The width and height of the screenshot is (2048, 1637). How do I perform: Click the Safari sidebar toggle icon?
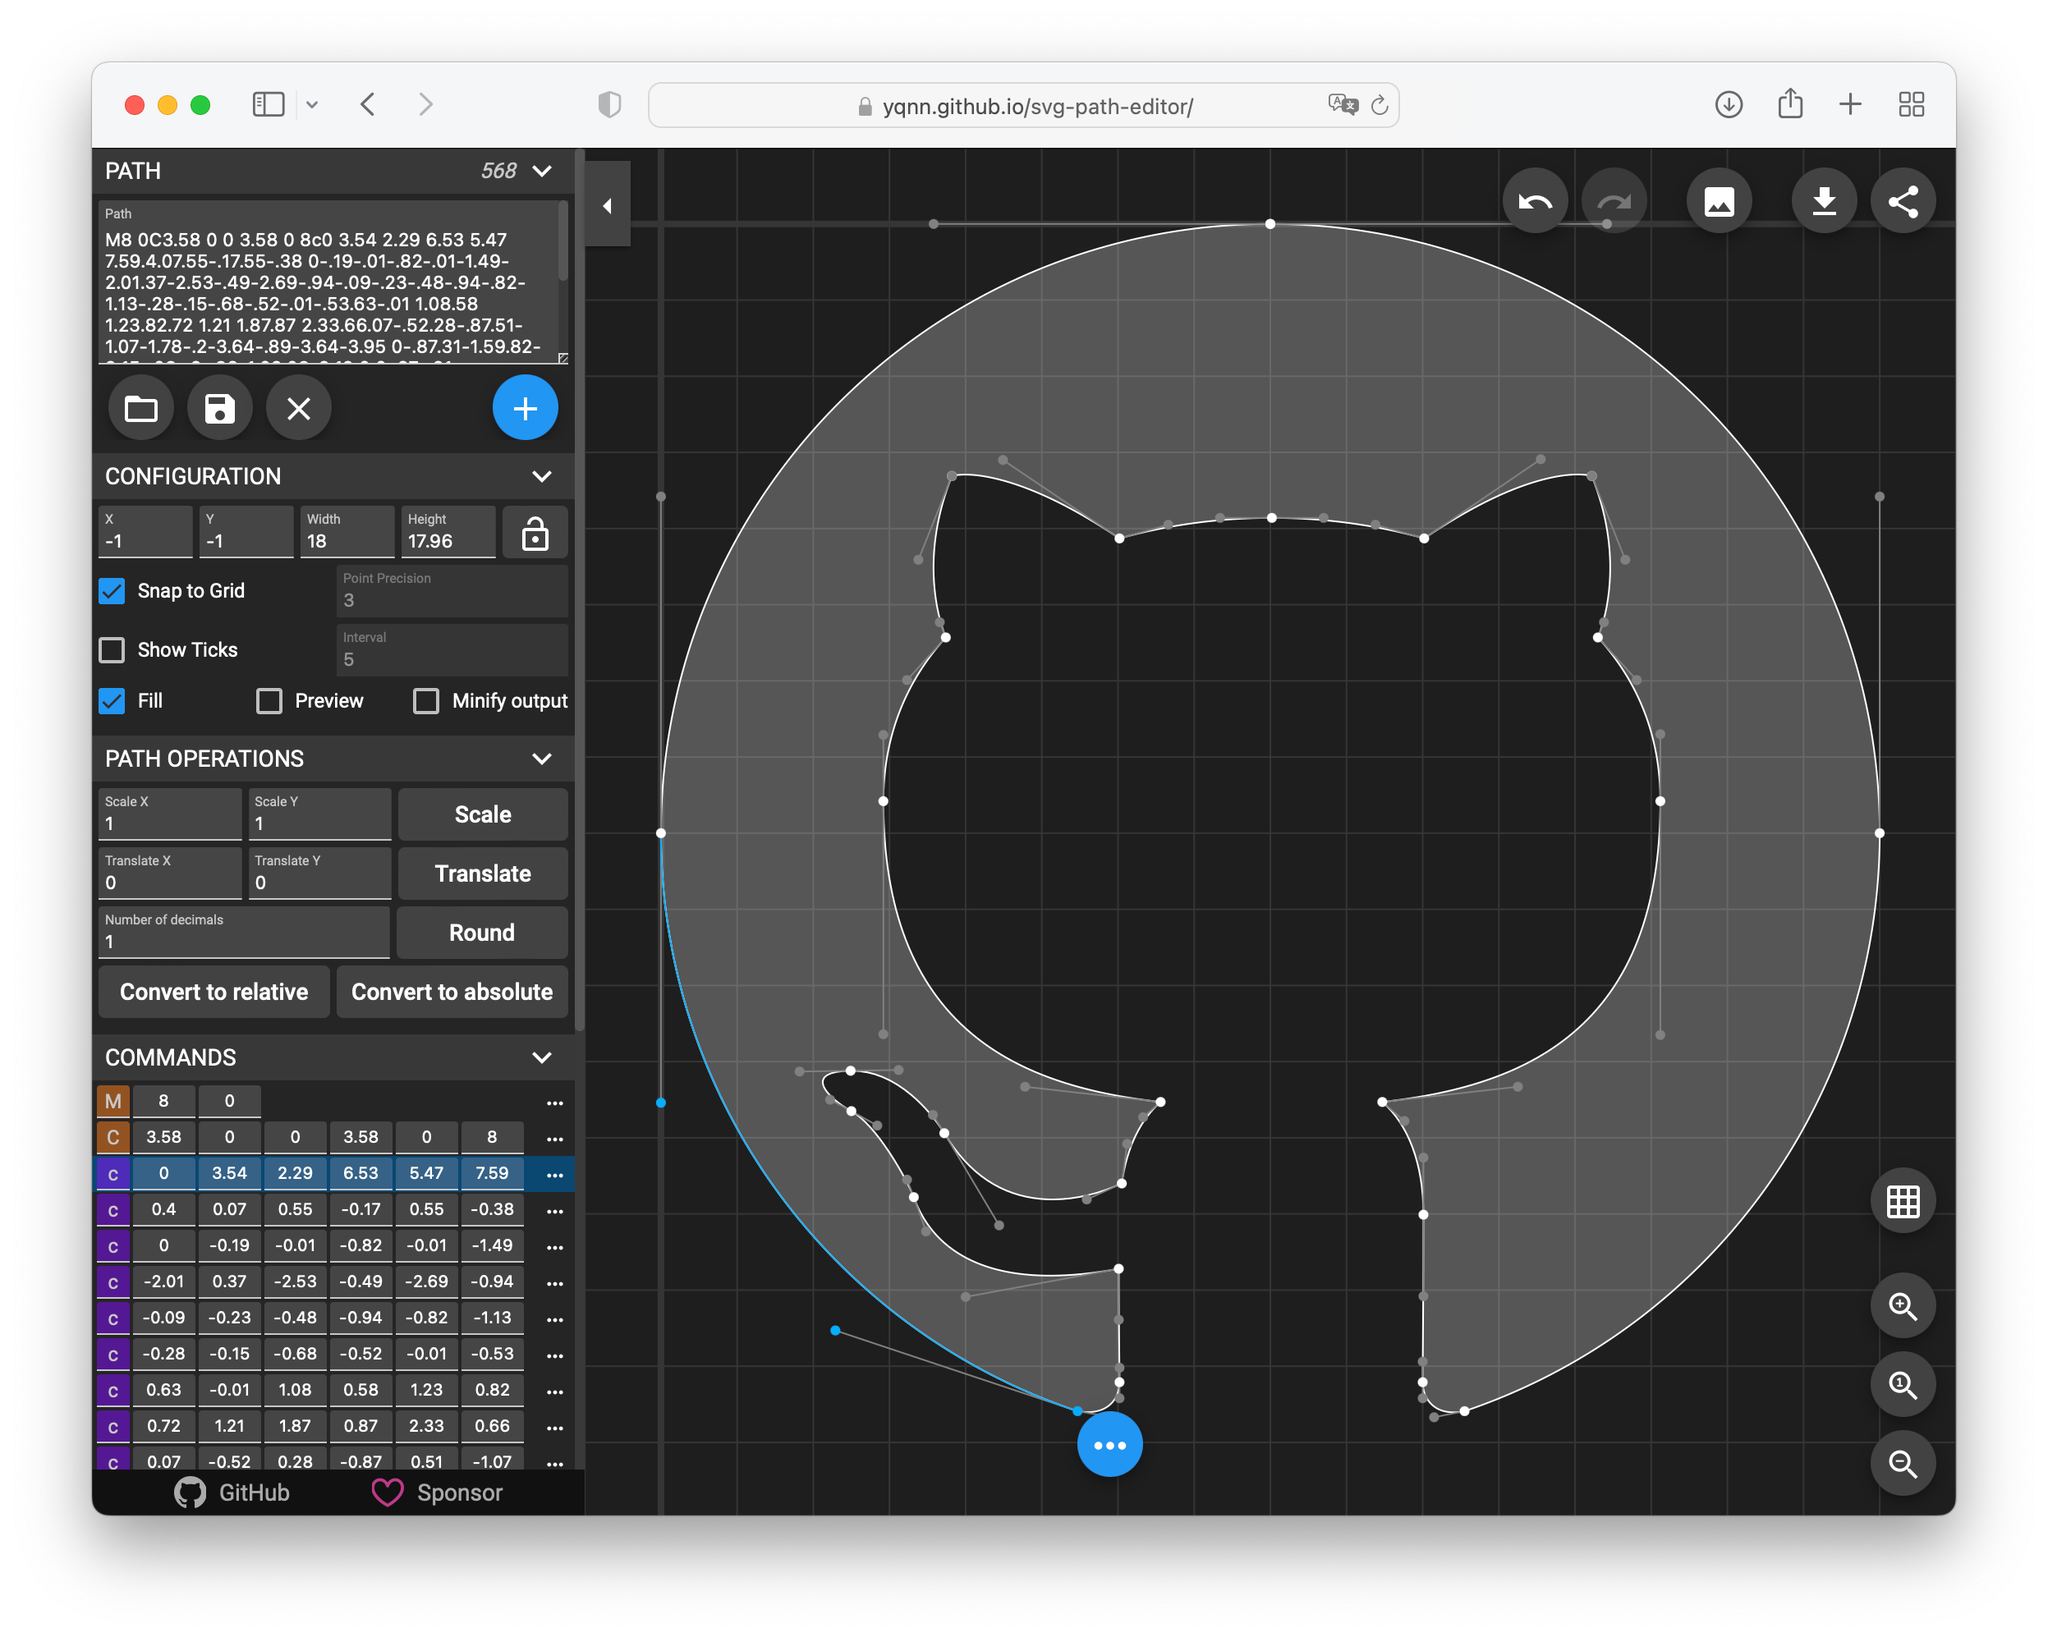[x=268, y=105]
